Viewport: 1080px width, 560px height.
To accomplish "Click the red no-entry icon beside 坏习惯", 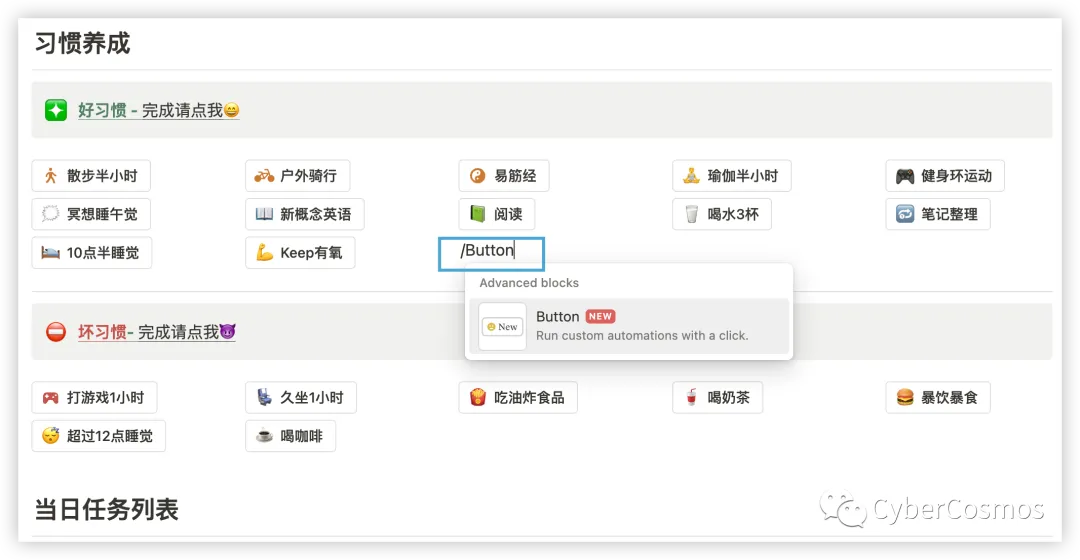I will (56, 332).
